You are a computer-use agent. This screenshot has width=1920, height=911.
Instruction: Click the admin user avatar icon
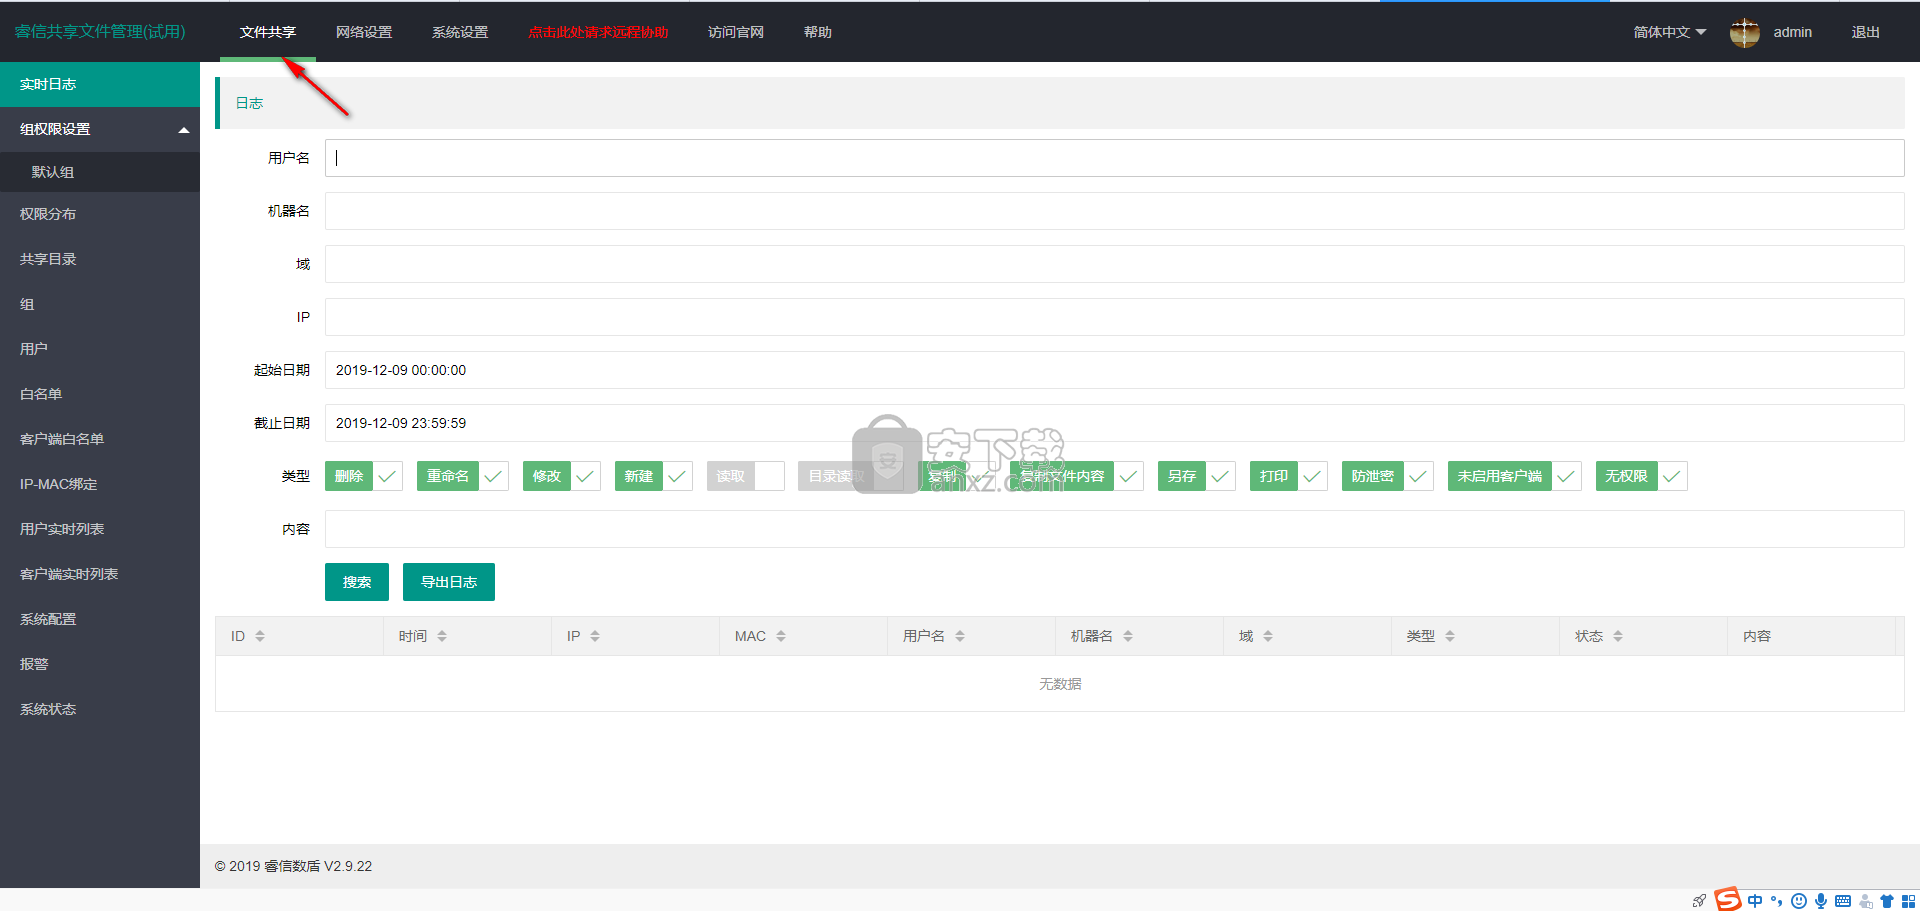(x=1745, y=33)
